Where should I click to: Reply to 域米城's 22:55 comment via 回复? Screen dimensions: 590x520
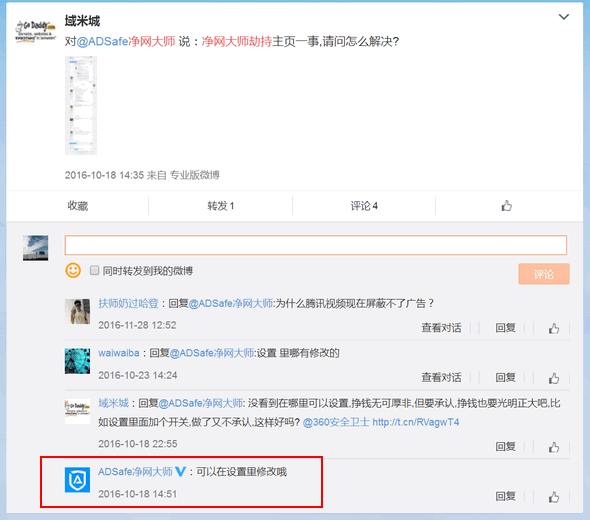click(505, 447)
